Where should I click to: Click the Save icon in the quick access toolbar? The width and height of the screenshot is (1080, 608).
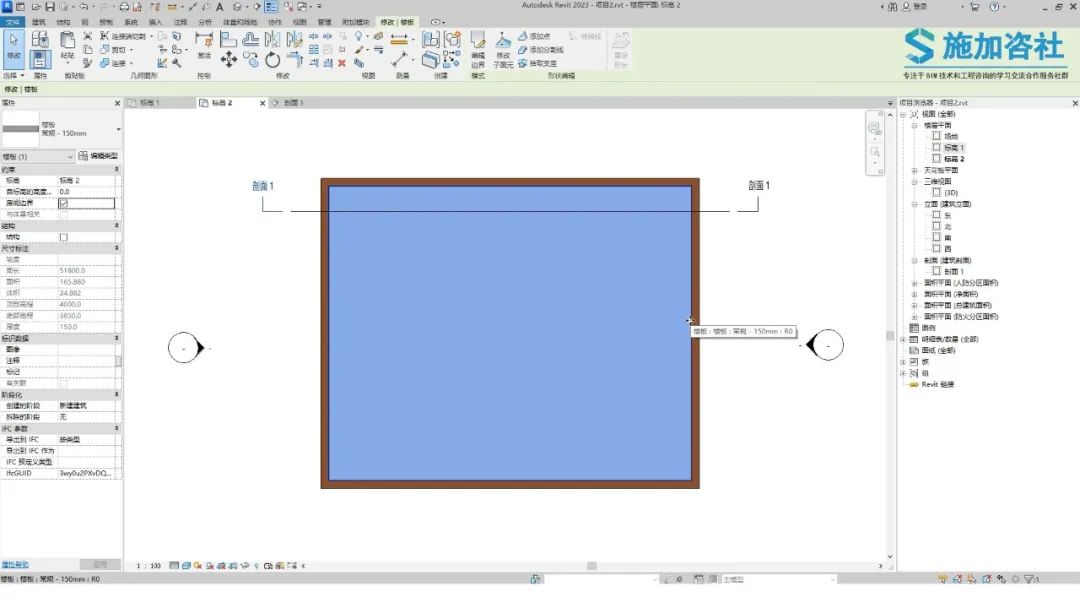click(x=50, y=7)
